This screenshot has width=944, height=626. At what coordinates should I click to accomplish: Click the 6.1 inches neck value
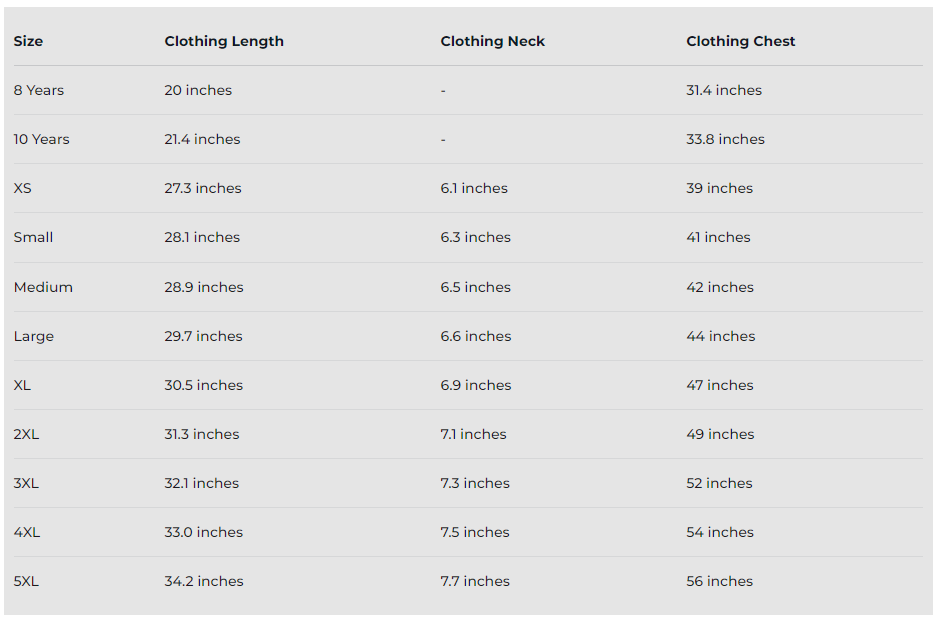click(x=474, y=188)
